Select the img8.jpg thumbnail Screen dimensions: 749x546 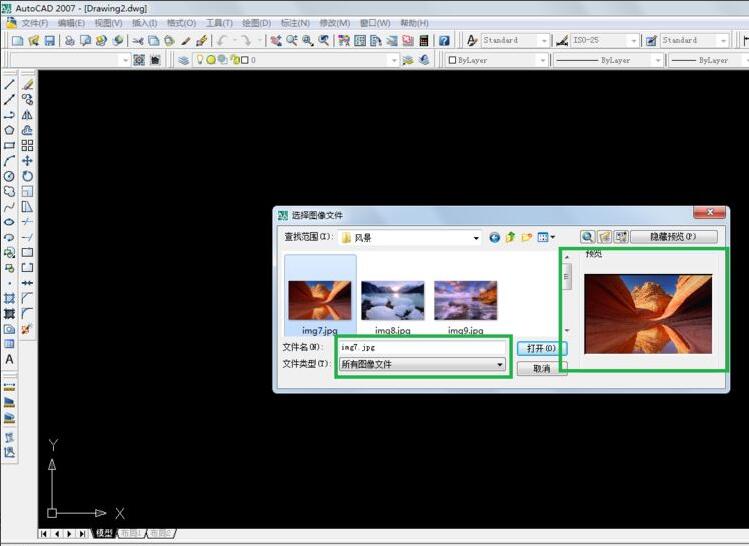pos(393,301)
